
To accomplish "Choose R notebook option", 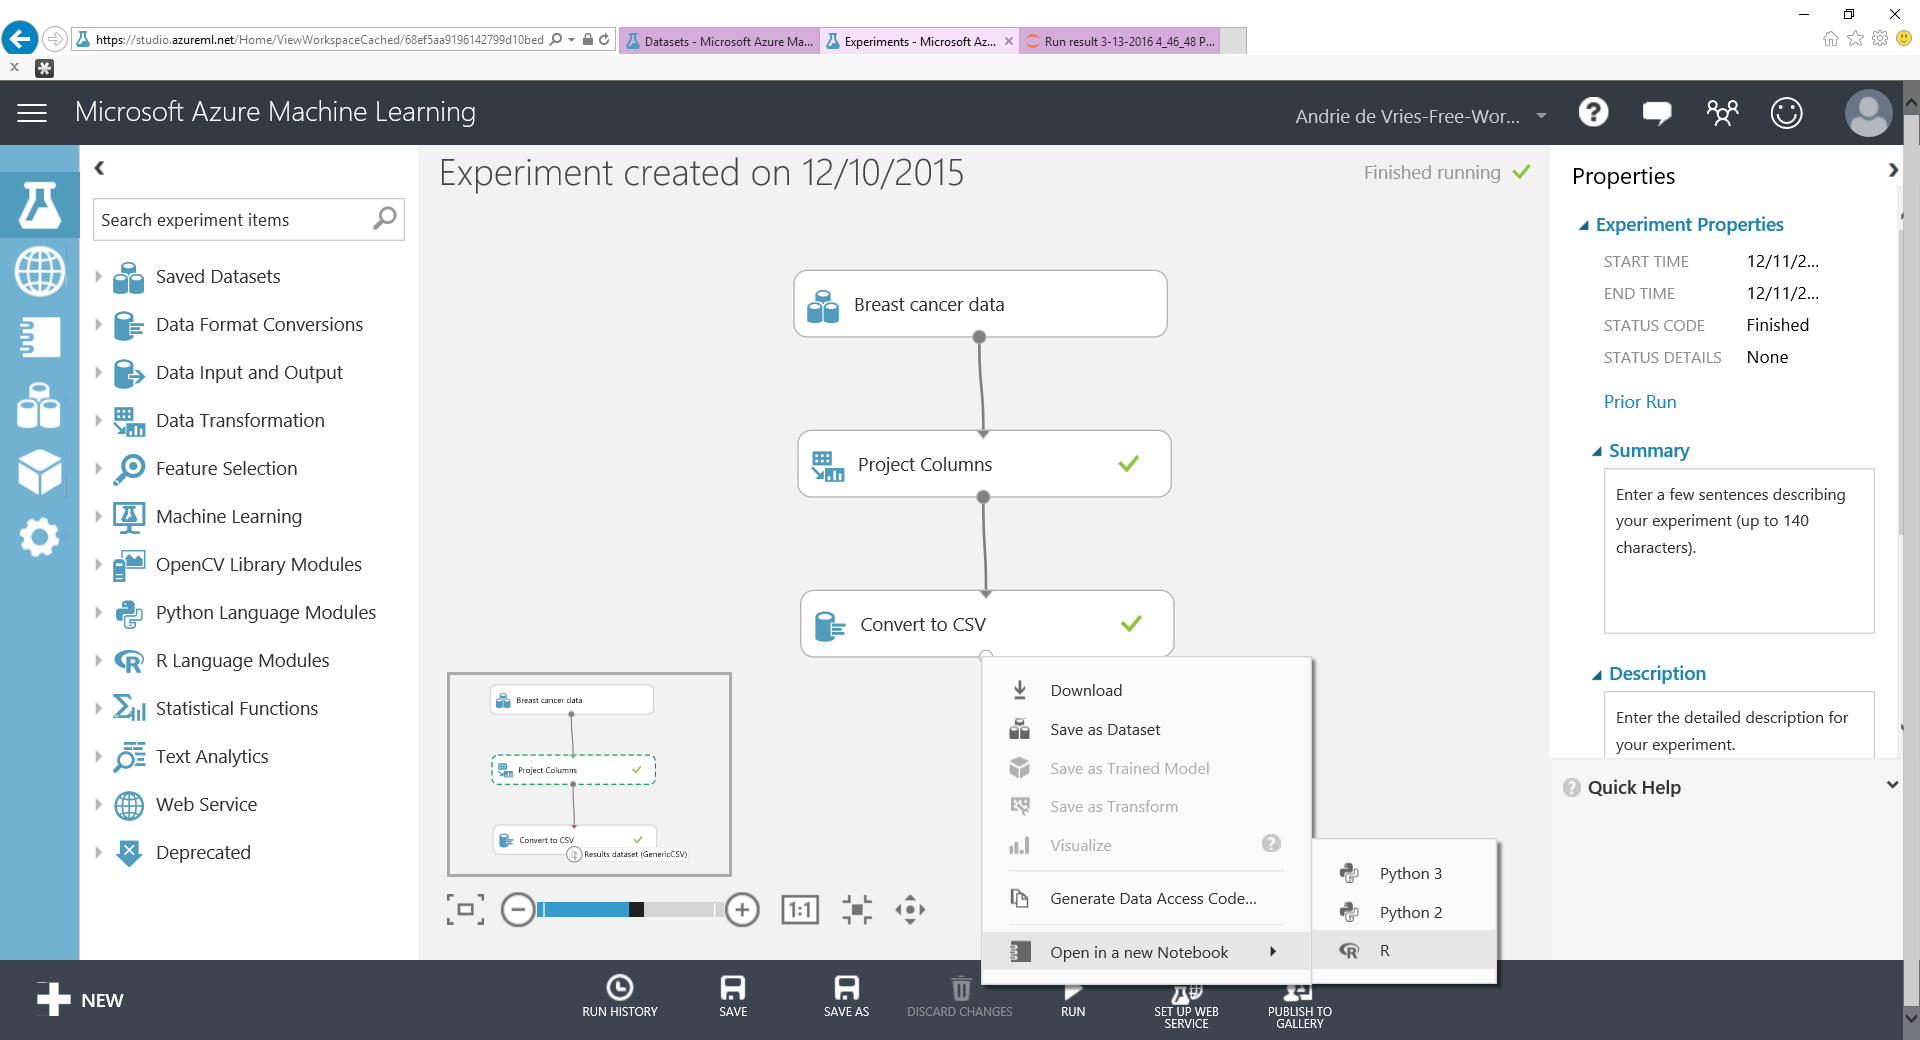I will (1404, 950).
